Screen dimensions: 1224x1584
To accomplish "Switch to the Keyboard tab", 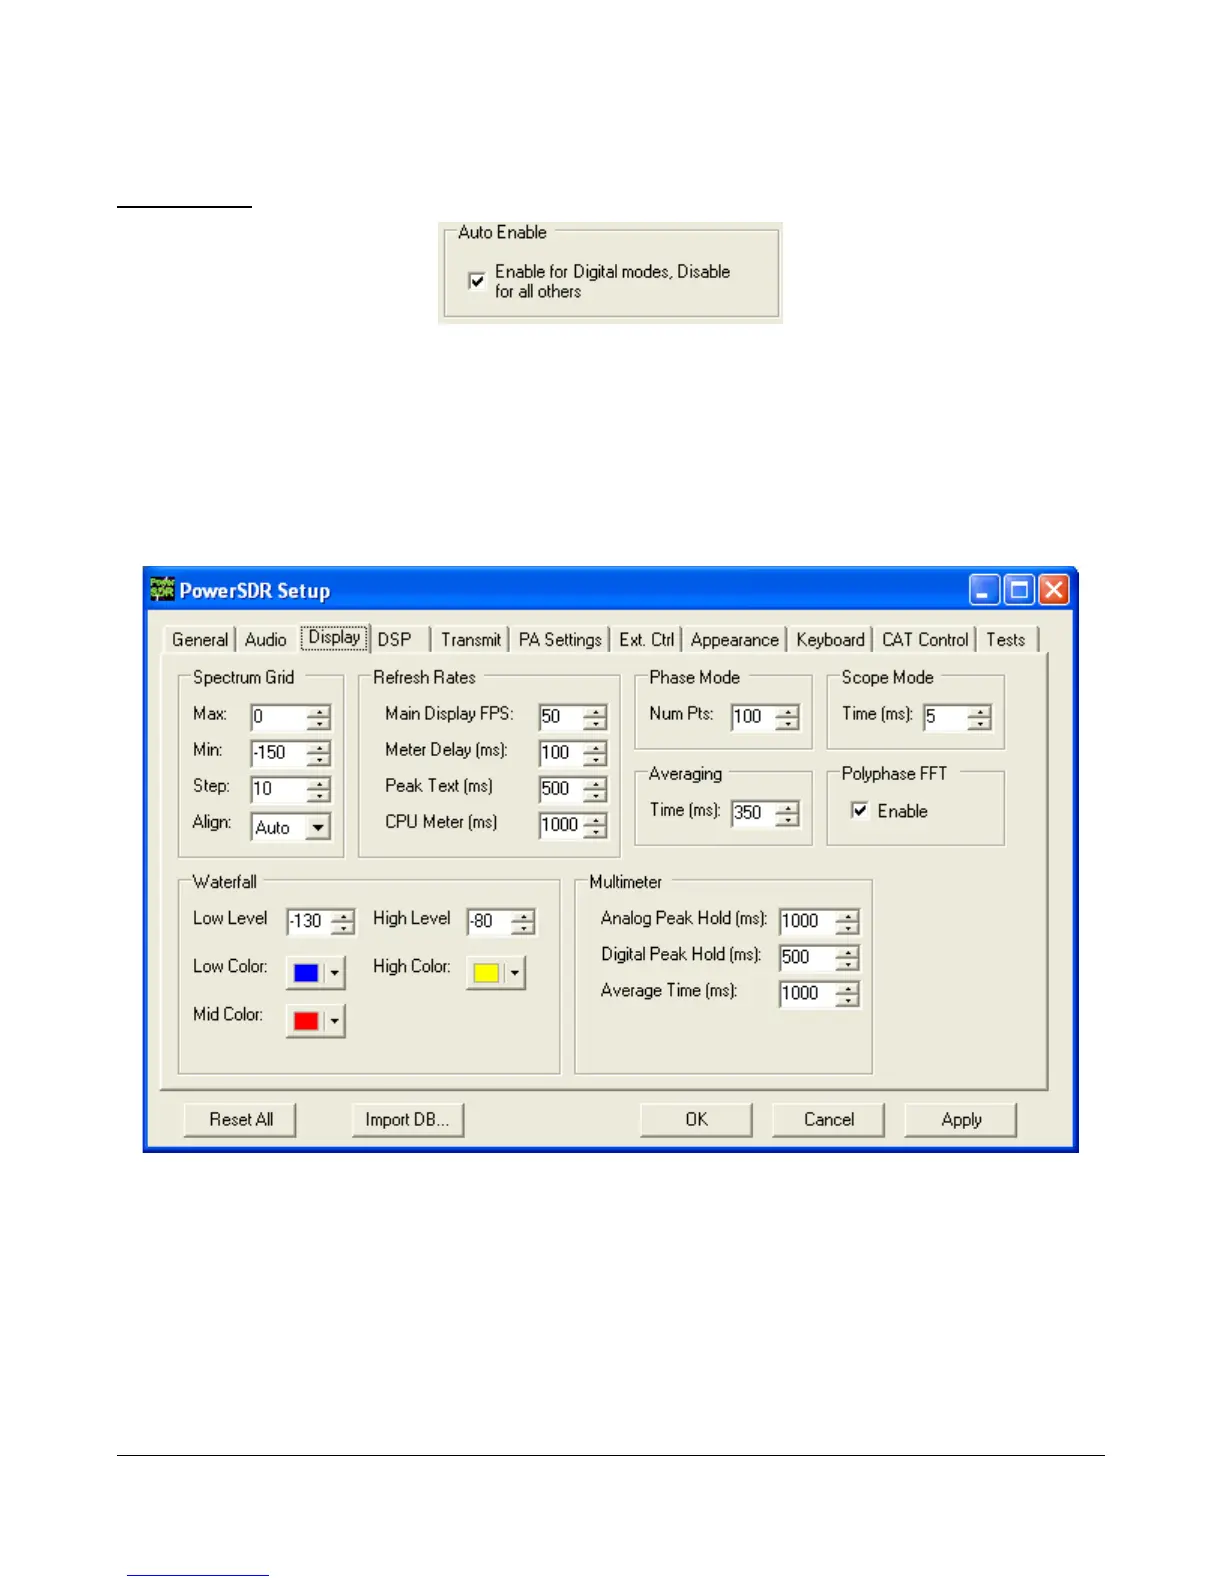I will coord(830,640).
